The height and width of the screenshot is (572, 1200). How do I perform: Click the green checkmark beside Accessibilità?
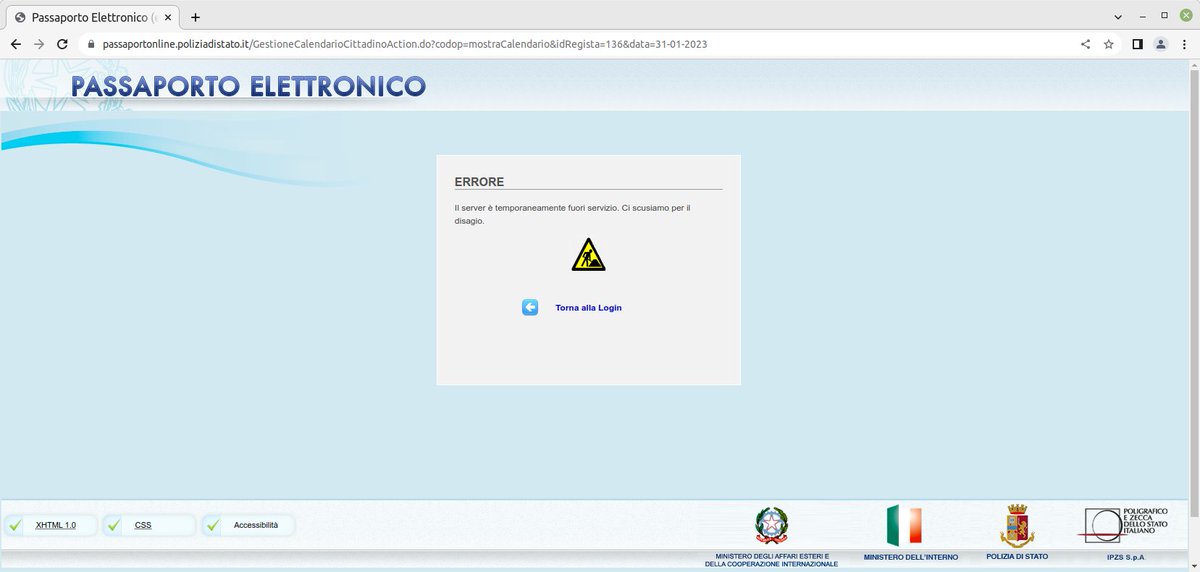click(x=213, y=525)
